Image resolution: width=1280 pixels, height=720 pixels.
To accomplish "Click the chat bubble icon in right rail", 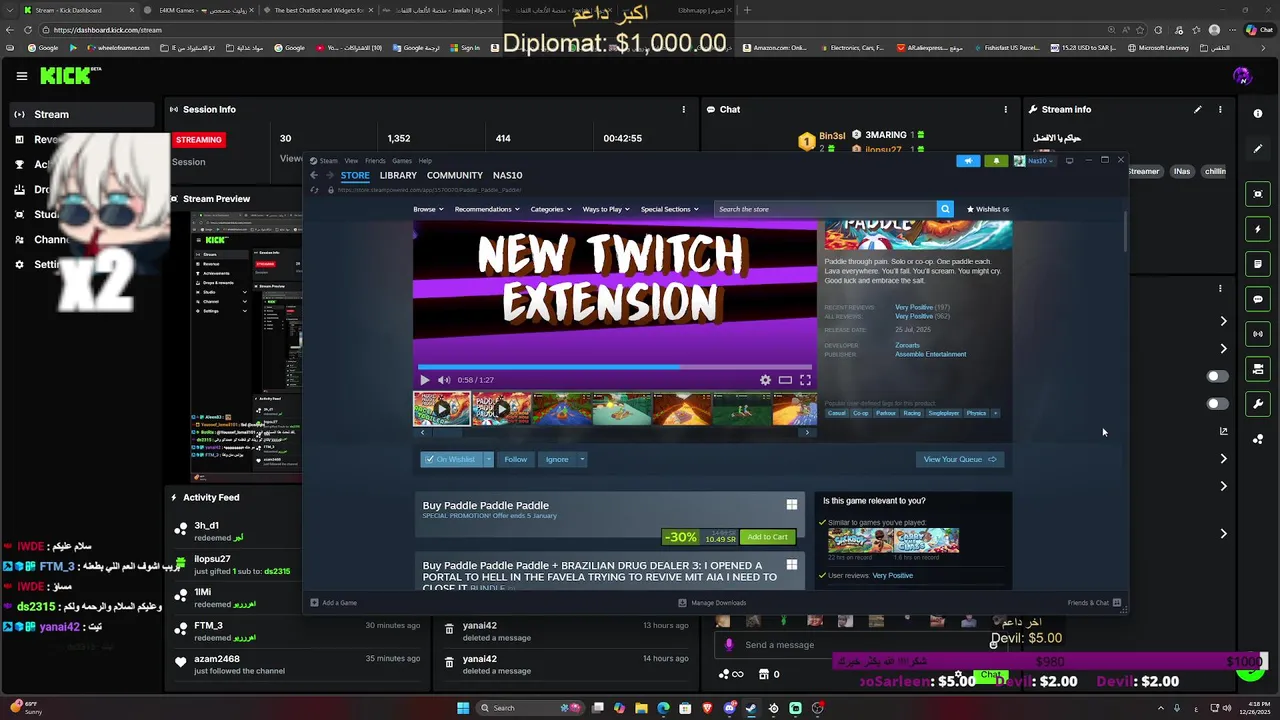I will point(1258,299).
